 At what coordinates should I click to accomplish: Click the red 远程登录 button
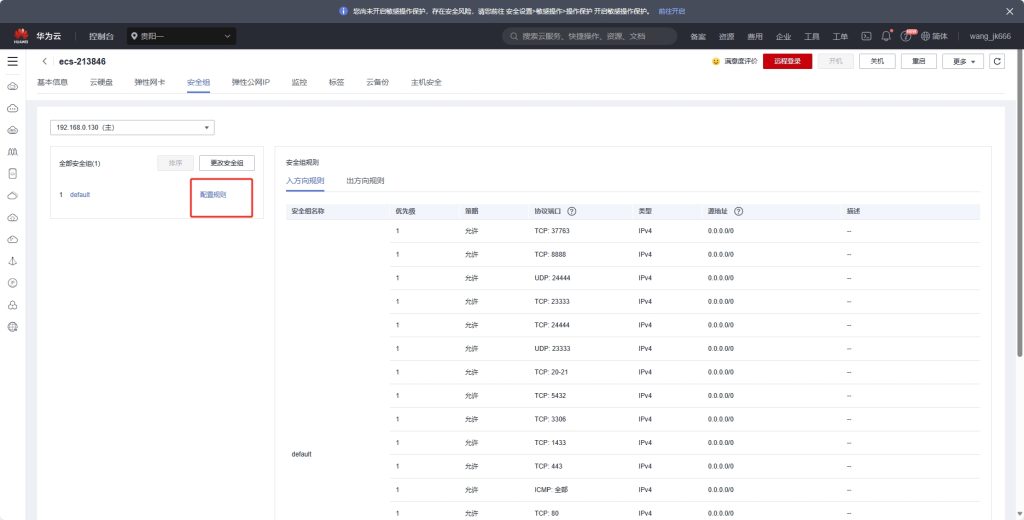788,61
